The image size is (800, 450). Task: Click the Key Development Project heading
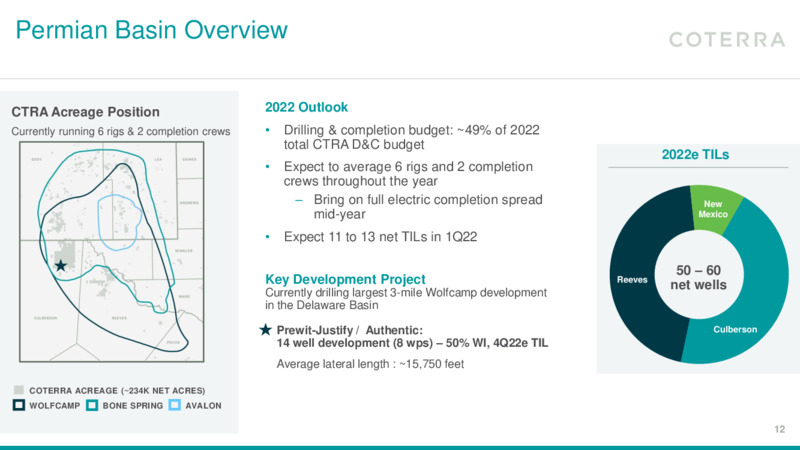345,279
